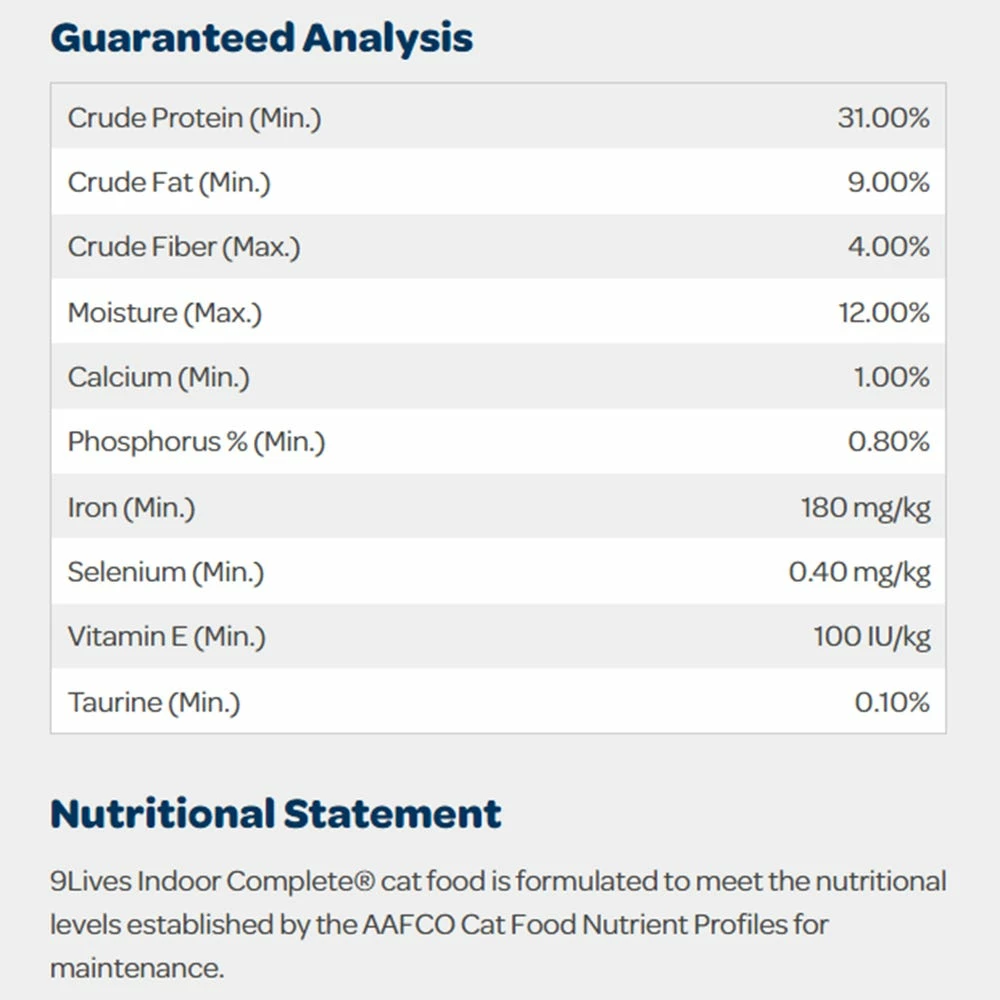
Task: Click the 4.00% crude fiber value
Action: pos(888,247)
